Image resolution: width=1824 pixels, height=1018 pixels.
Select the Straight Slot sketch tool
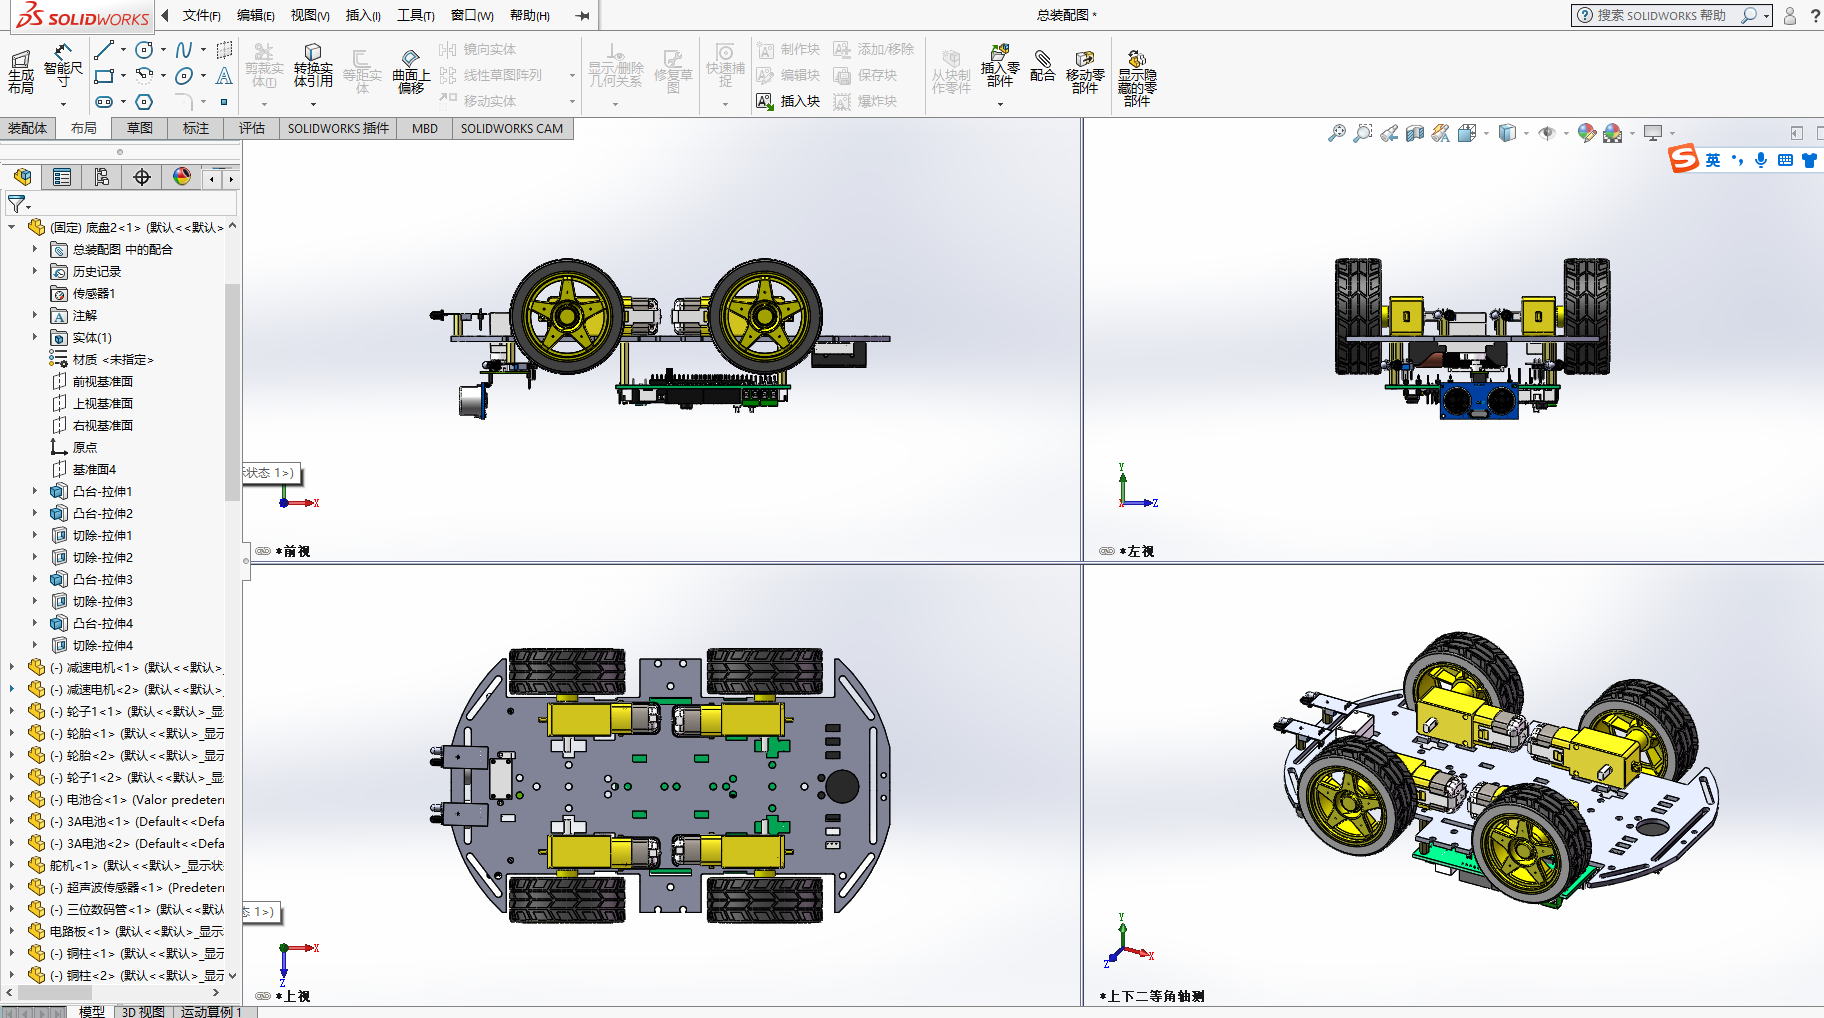(103, 102)
